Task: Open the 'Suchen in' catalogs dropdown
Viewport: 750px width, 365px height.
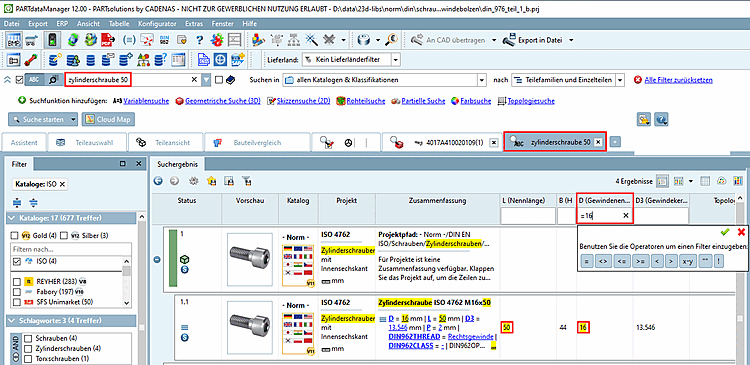Action: [482, 80]
